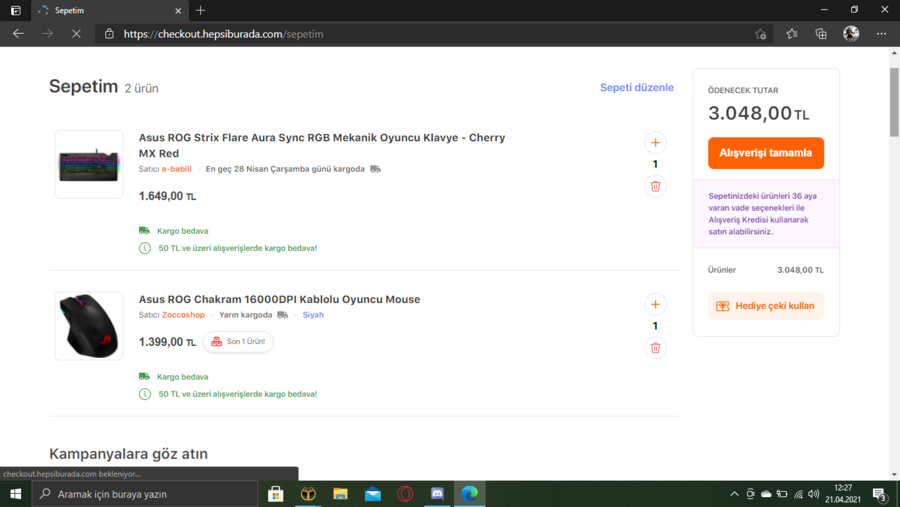Viewport: 900px width, 507px height.
Task: Click Sepeti düzenle link
Action: [x=637, y=87]
